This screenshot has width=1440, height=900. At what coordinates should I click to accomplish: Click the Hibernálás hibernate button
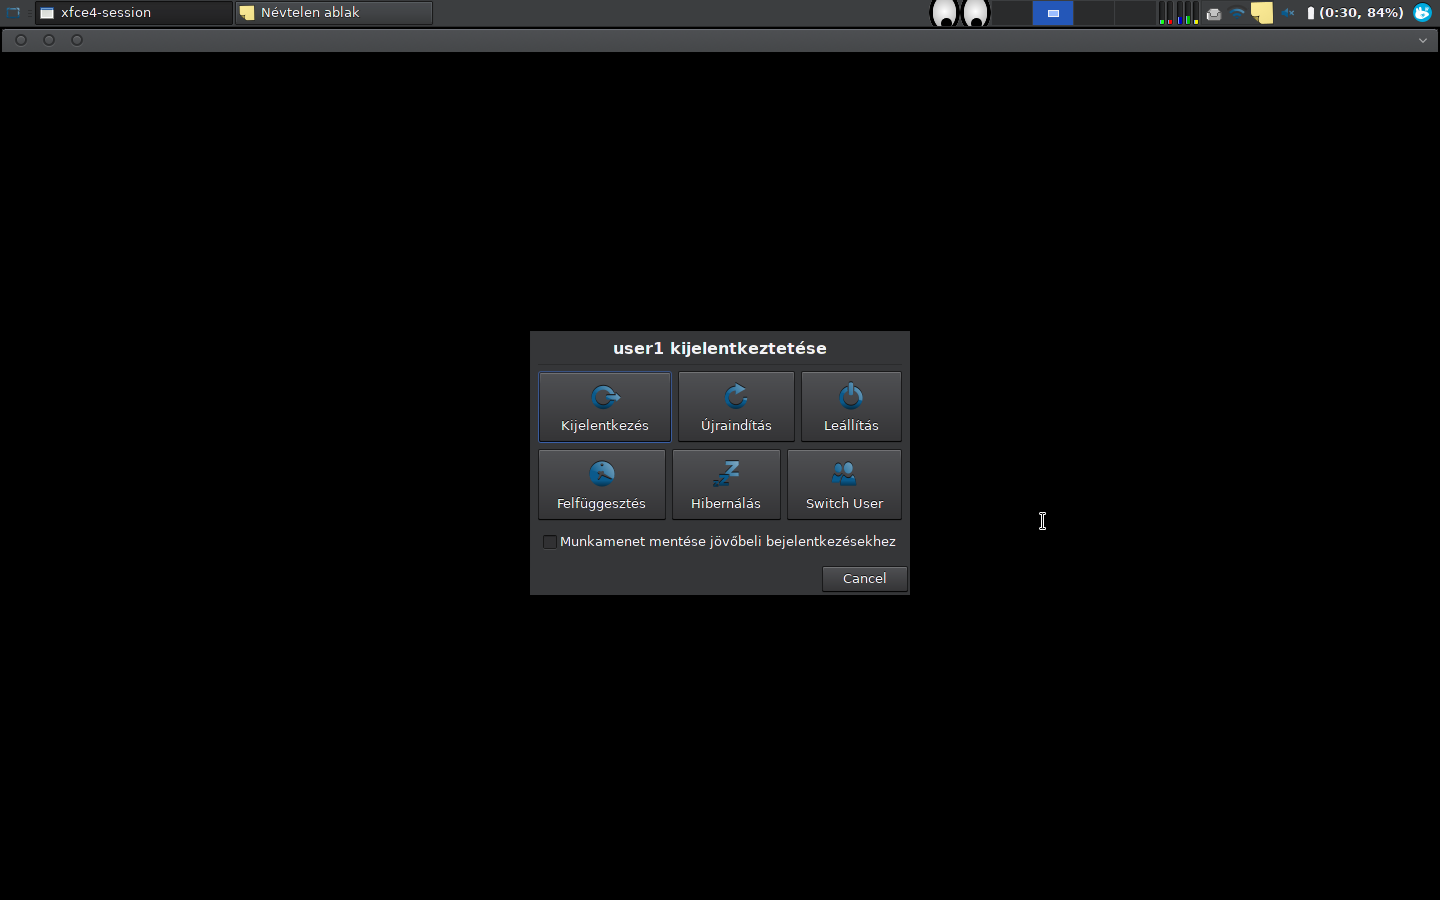pyautogui.click(x=726, y=485)
